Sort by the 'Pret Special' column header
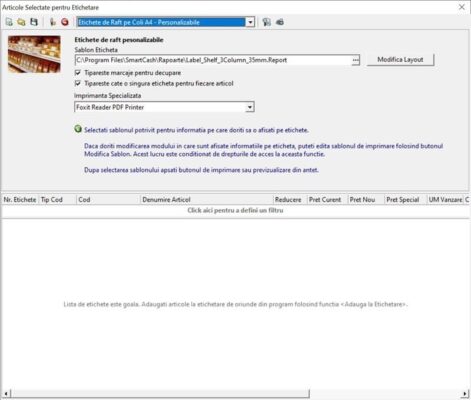This screenshot has width=471, height=400. [x=405, y=200]
